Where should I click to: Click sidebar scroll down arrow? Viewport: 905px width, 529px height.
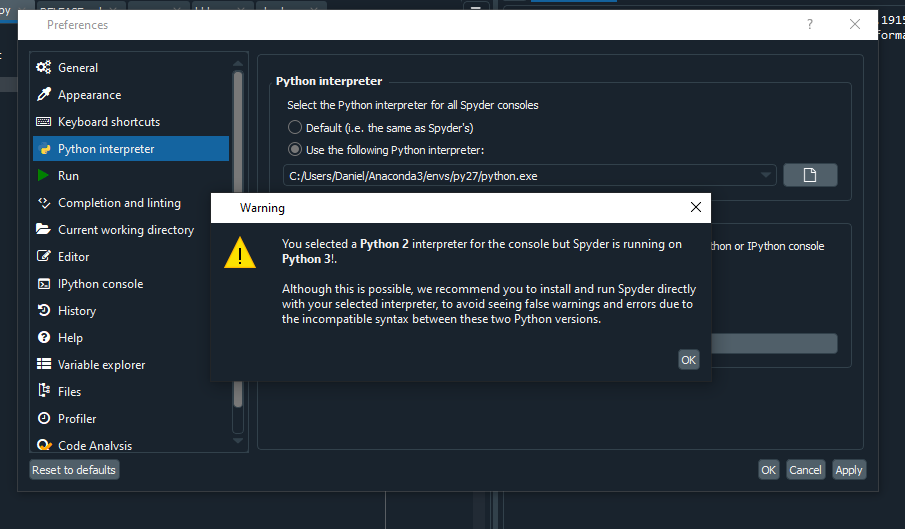[x=238, y=440]
